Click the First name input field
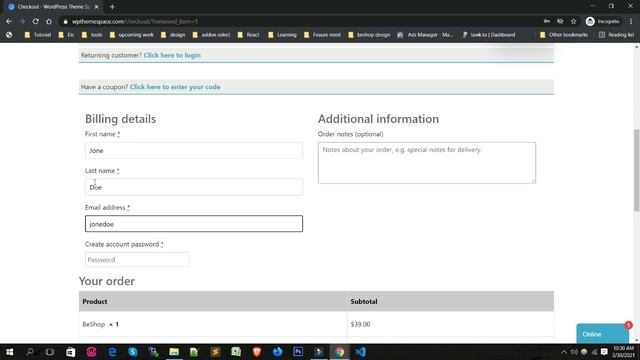Screen dimensions: 640x360 pyautogui.click(x=194, y=151)
